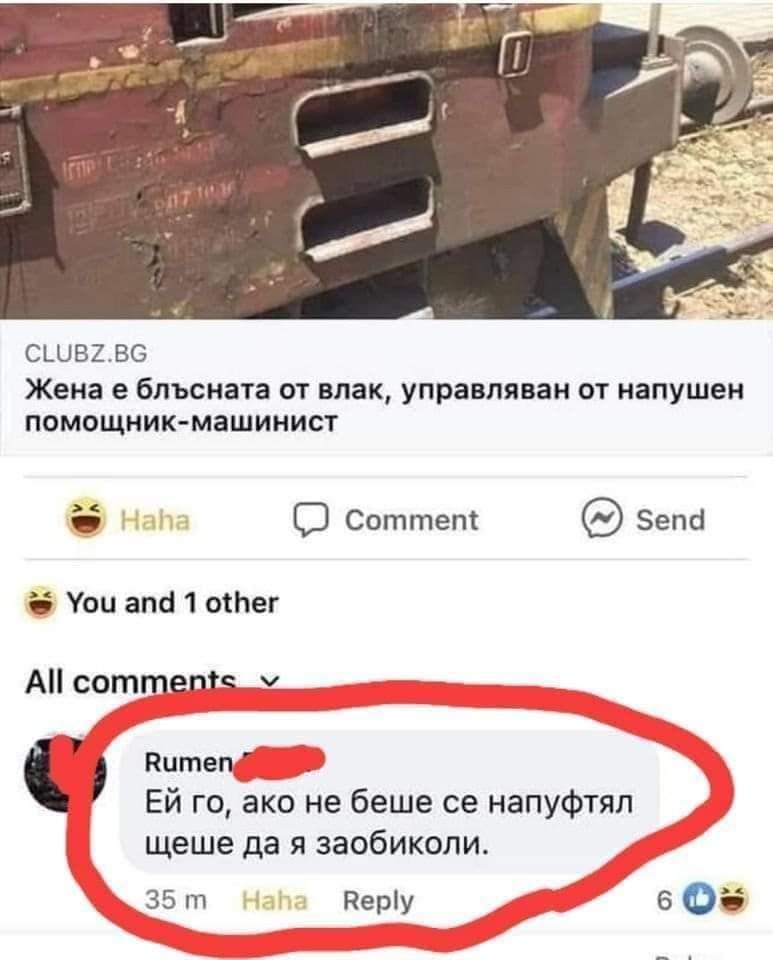Toggle Haha on Rumen's comment
The height and width of the screenshot is (960, 773).
274,901
